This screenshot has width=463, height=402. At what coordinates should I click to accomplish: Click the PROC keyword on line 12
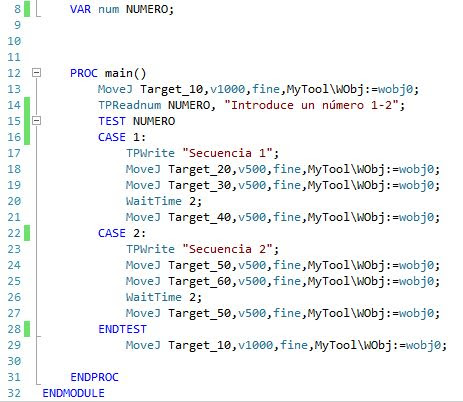pos(84,73)
